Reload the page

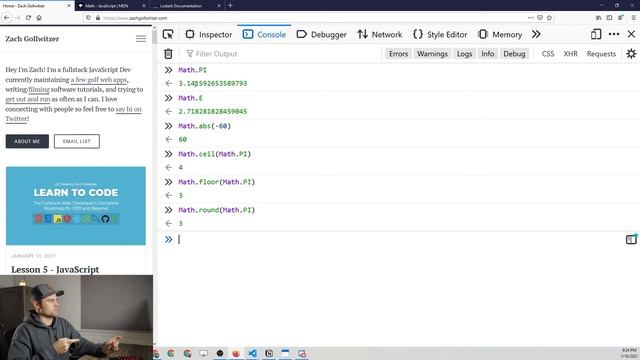pos(28,18)
